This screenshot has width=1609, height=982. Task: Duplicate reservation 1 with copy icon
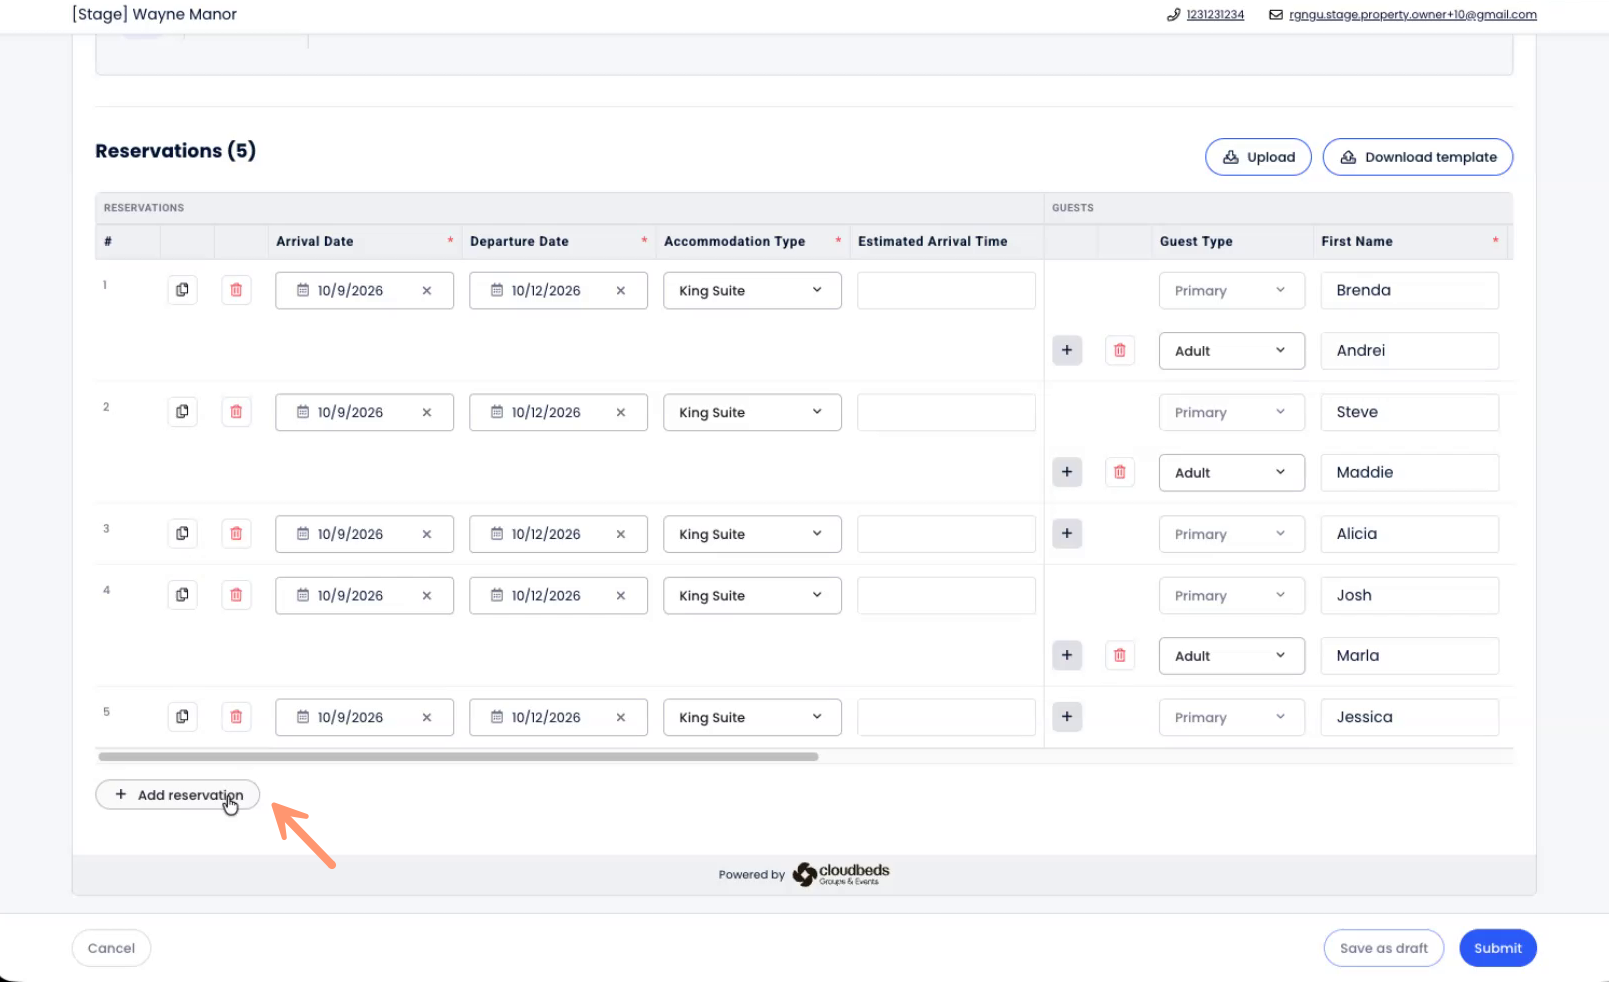coord(182,290)
